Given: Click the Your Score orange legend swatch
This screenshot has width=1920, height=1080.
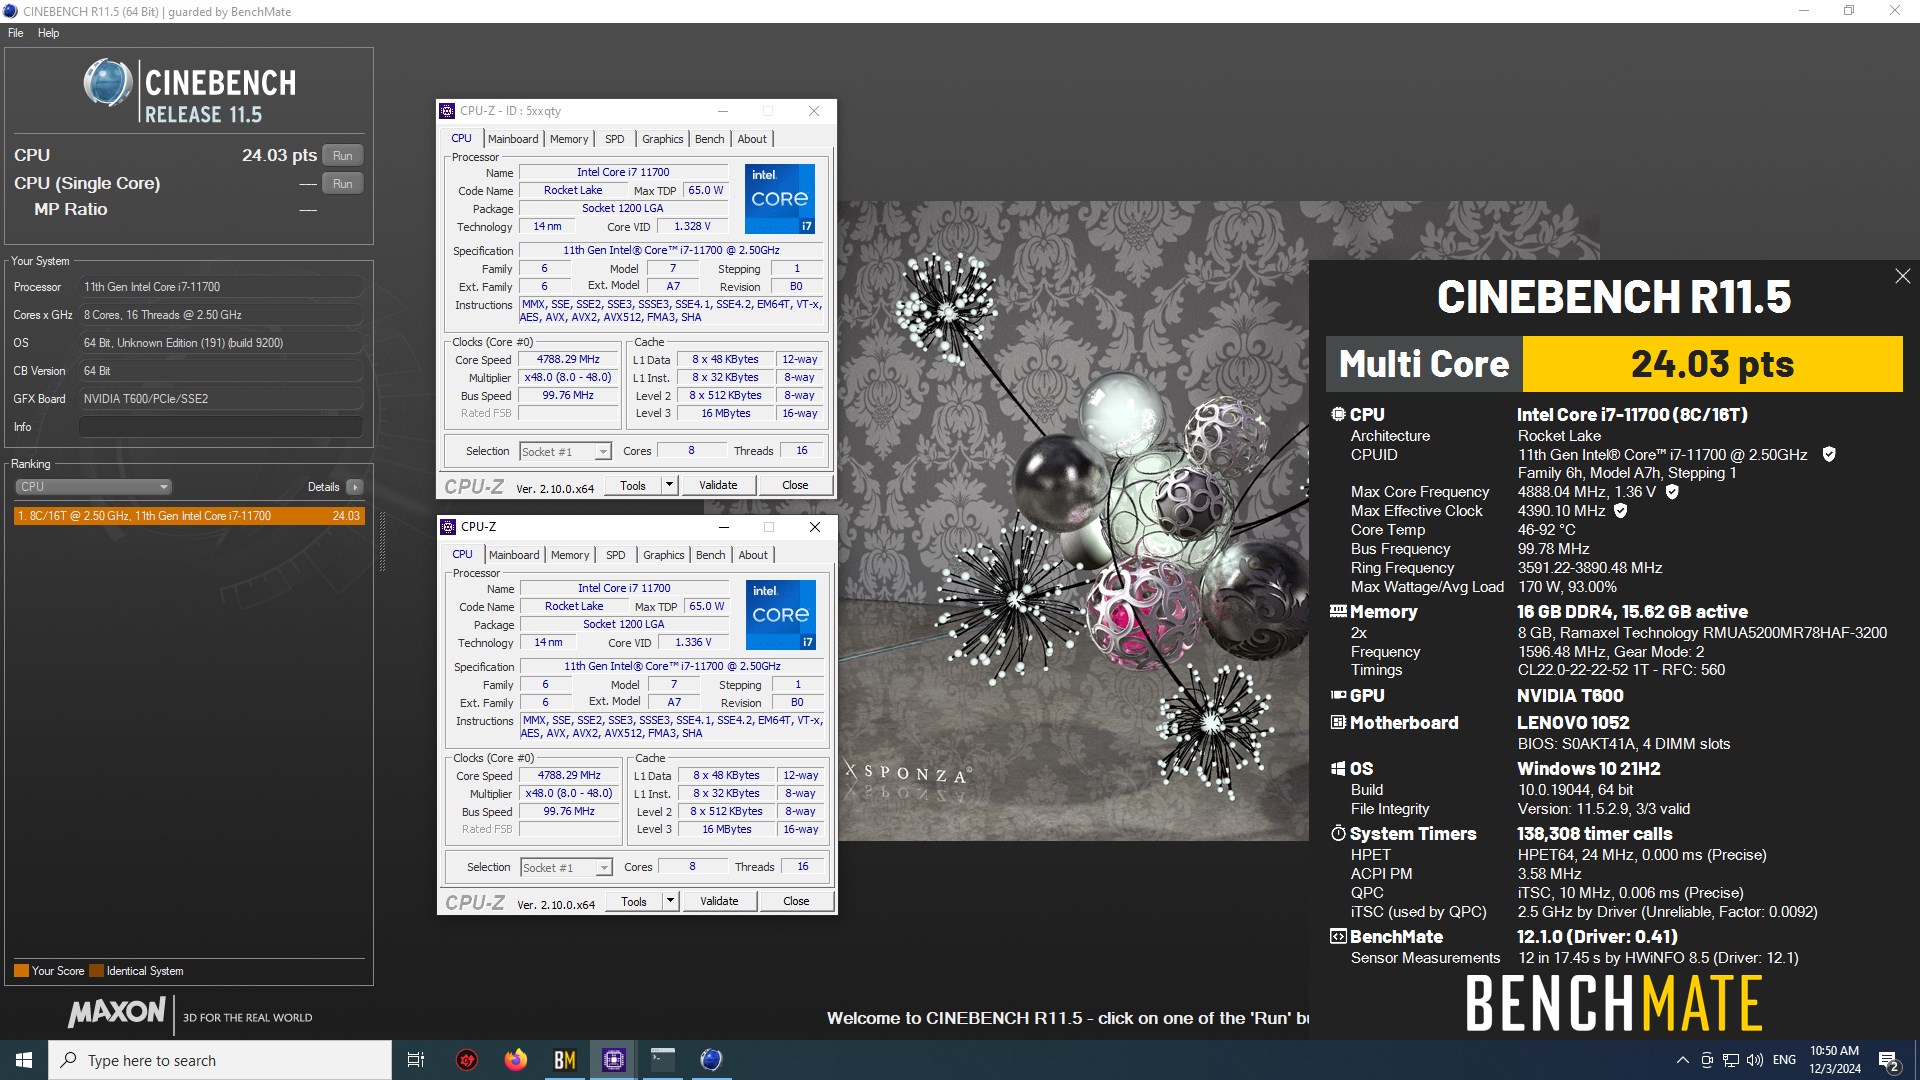Looking at the screenshot, I should click(21, 970).
